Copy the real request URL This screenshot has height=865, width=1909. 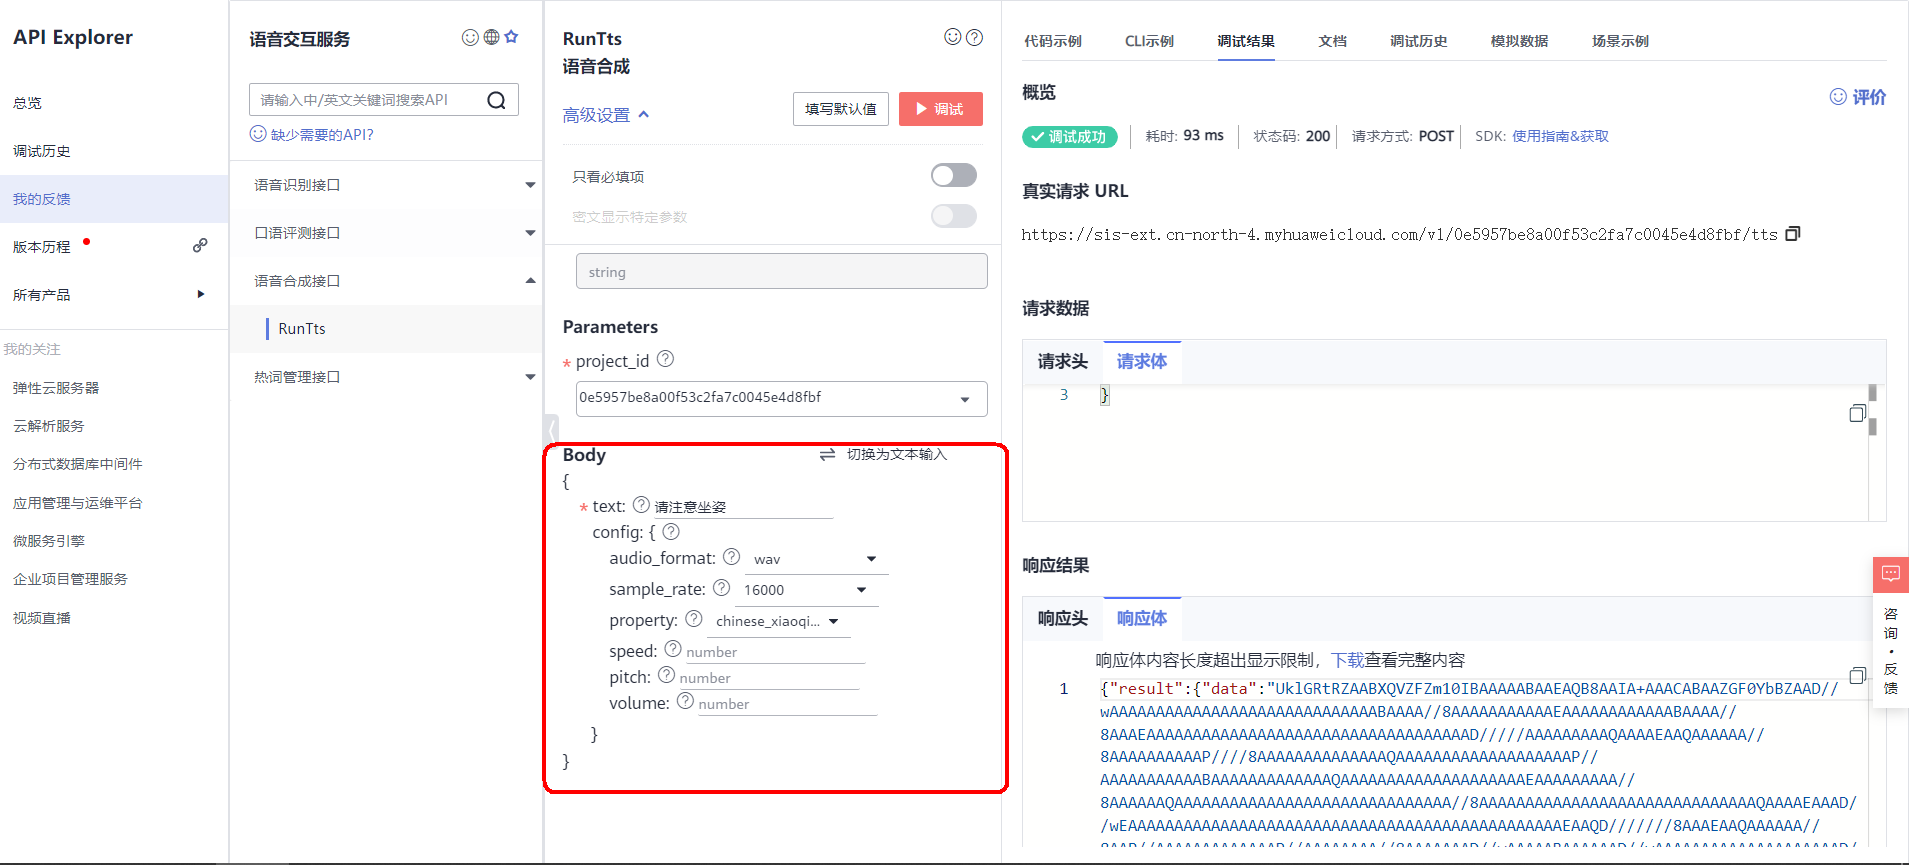pyautogui.click(x=1793, y=234)
